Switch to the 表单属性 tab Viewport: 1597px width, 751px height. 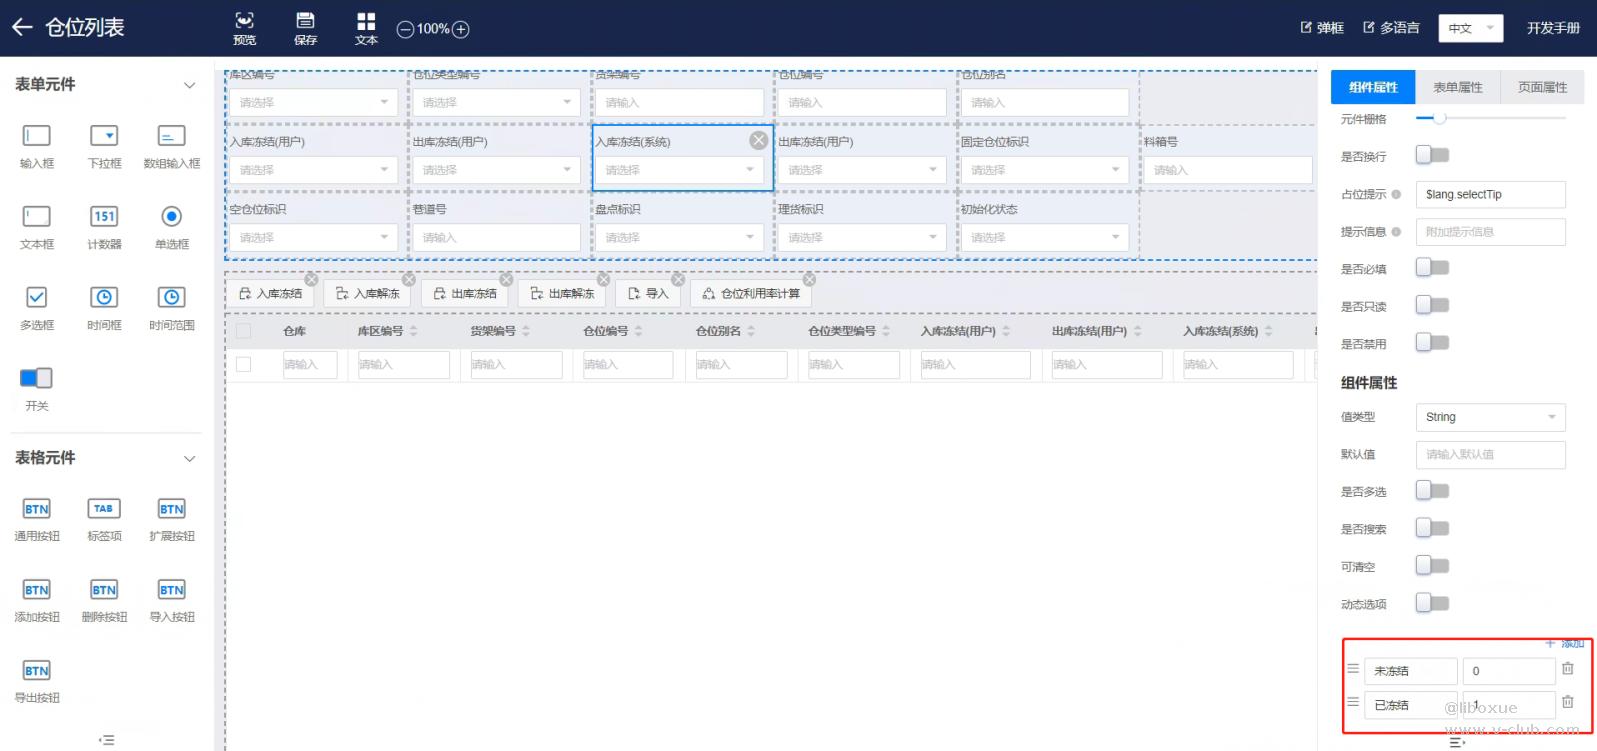[x=1457, y=88]
